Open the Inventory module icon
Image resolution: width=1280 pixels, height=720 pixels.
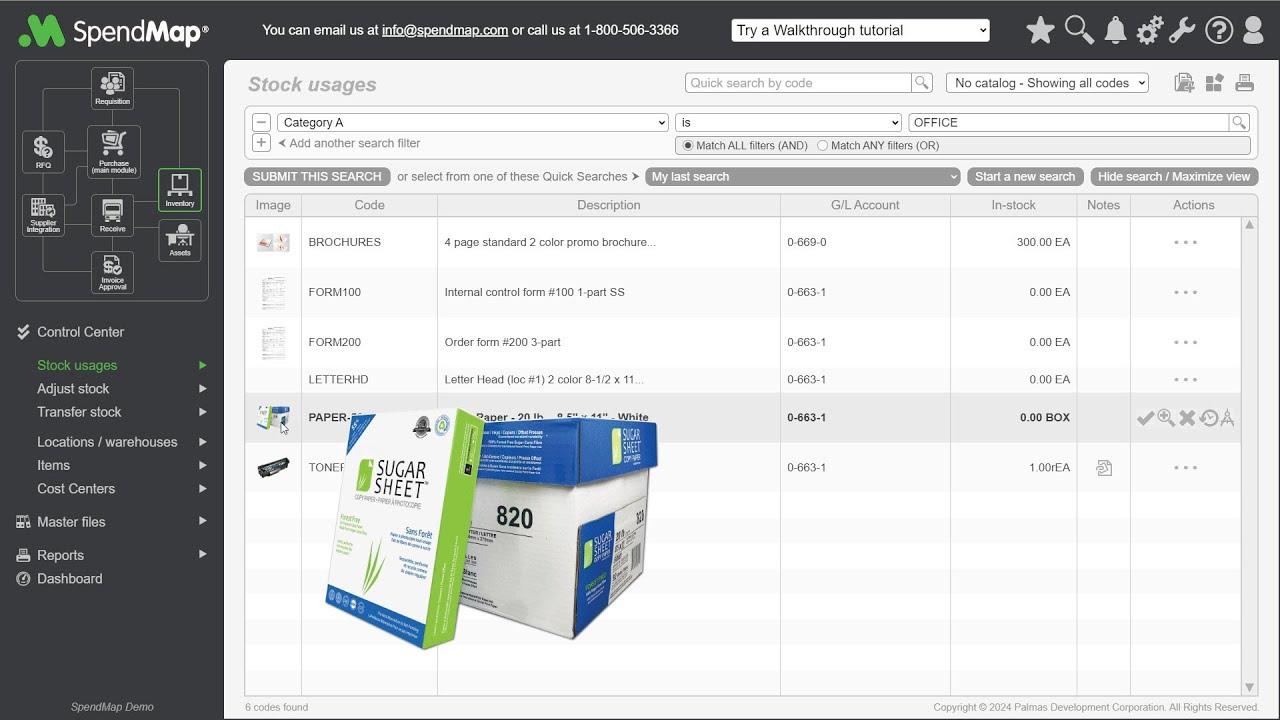pos(180,190)
